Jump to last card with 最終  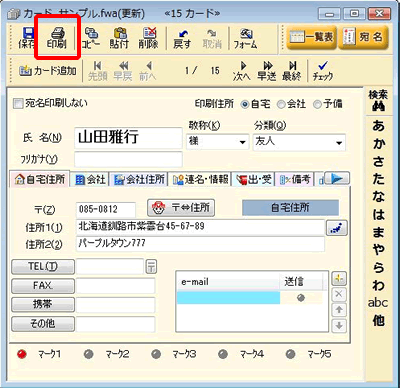tap(291, 71)
